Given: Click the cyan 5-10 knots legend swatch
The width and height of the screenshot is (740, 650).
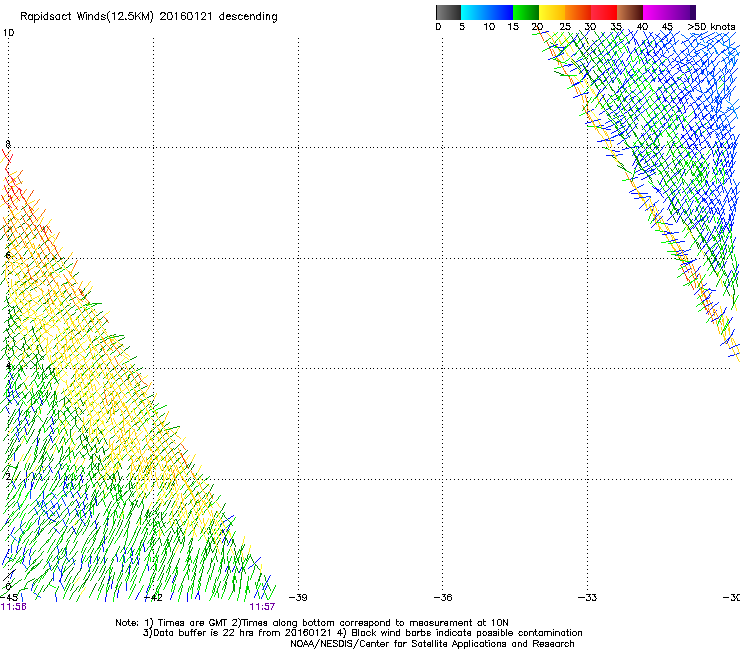Looking at the screenshot, I should pyautogui.click(x=474, y=12).
